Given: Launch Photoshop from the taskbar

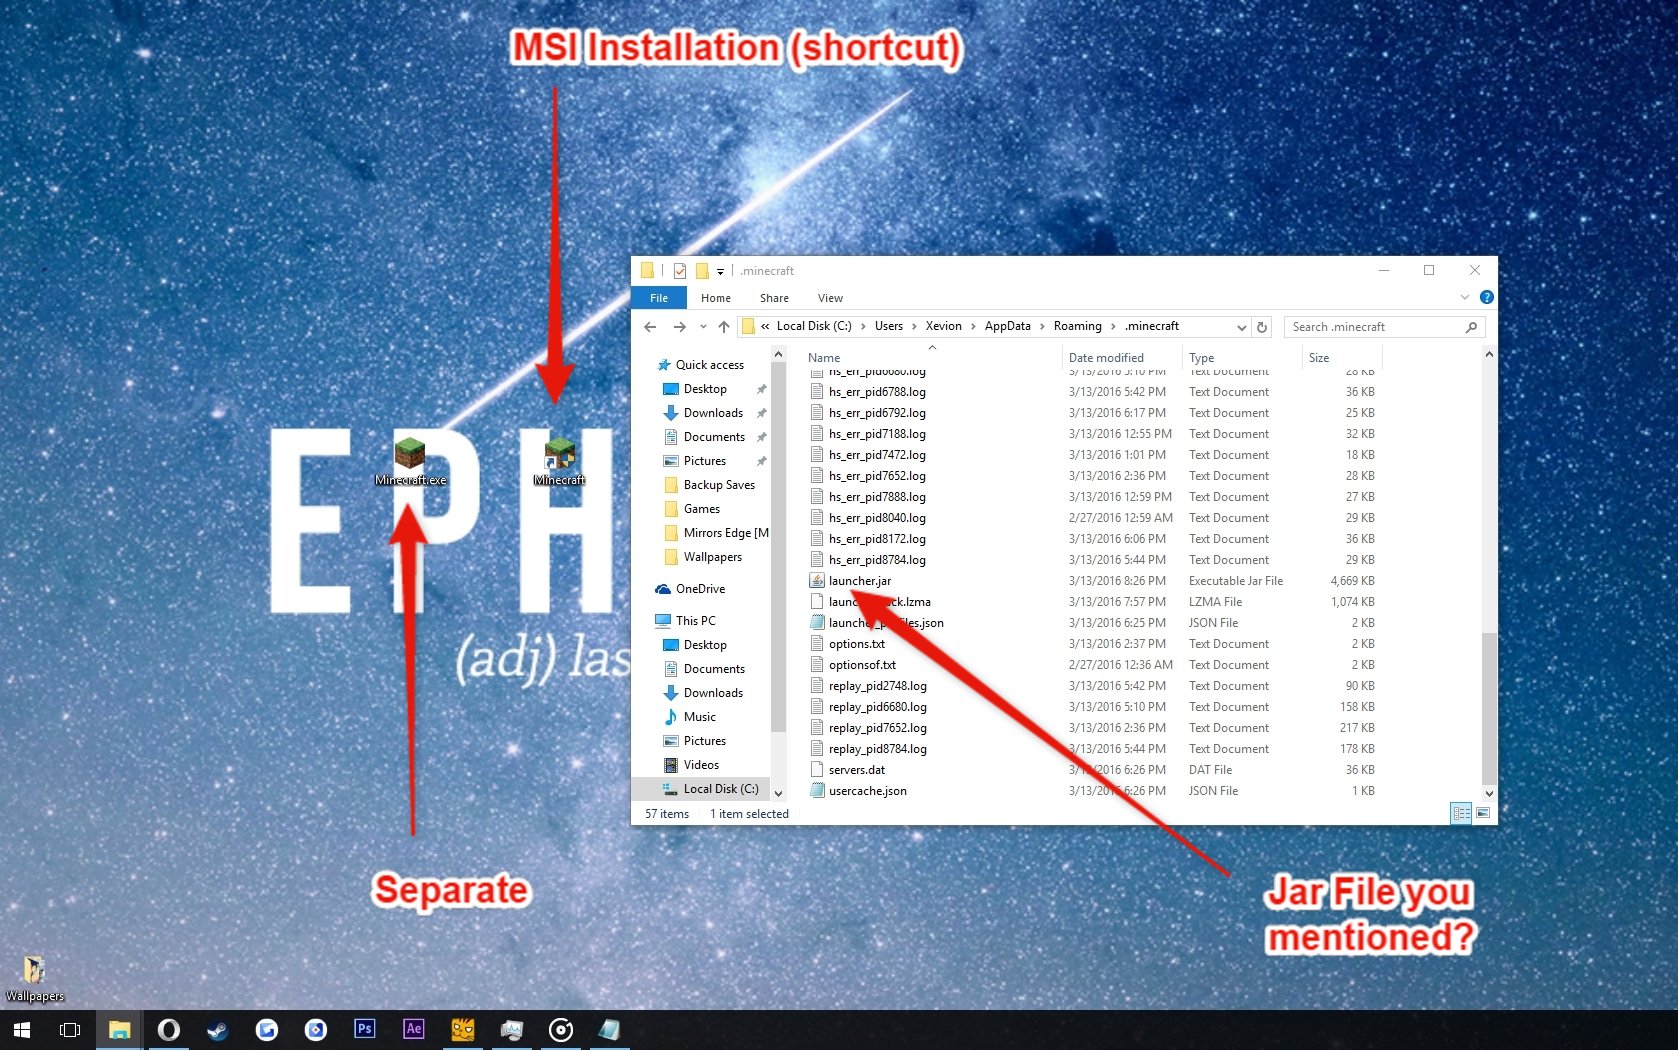Looking at the screenshot, I should point(364,1029).
